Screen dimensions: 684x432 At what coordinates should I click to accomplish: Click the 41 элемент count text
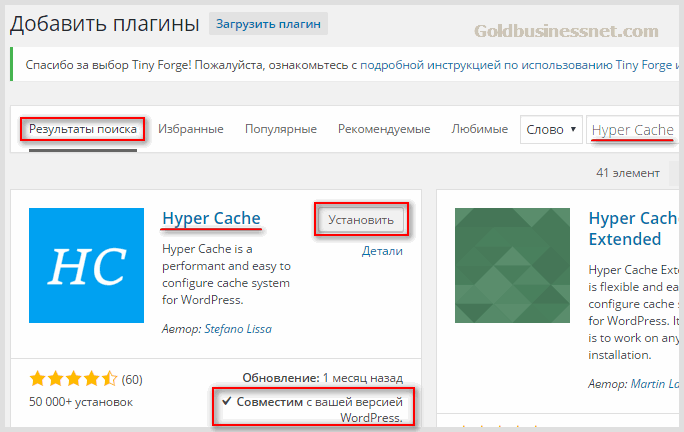(x=628, y=173)
